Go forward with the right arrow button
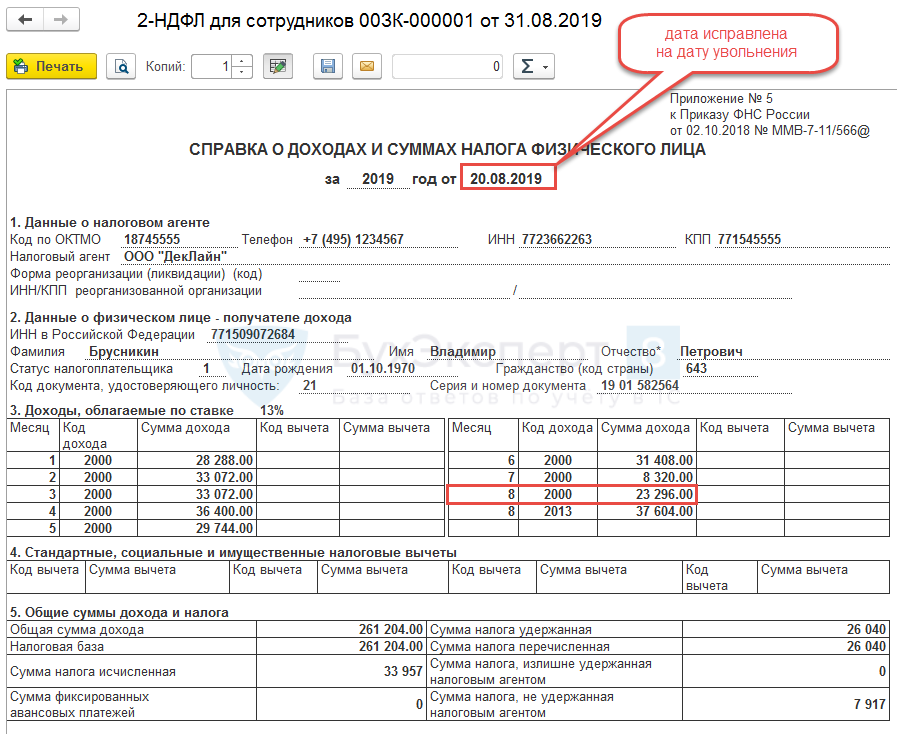The width and height of the screenshot is (897, 734). coord(61,20)
